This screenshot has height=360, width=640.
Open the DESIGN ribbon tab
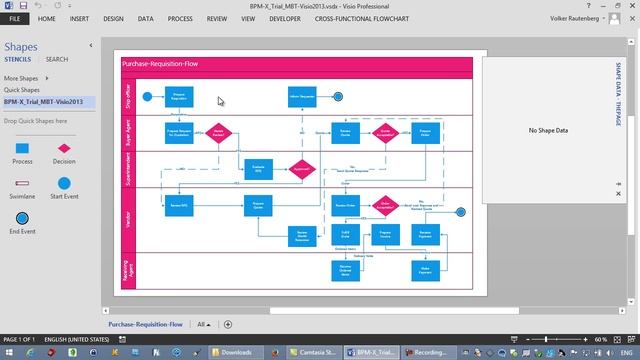(x=113, y=19)
